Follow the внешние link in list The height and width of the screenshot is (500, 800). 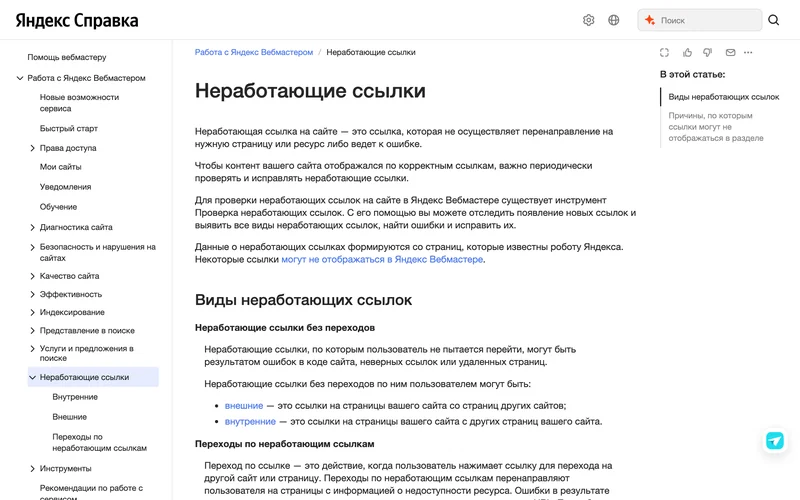click(244, 406)
